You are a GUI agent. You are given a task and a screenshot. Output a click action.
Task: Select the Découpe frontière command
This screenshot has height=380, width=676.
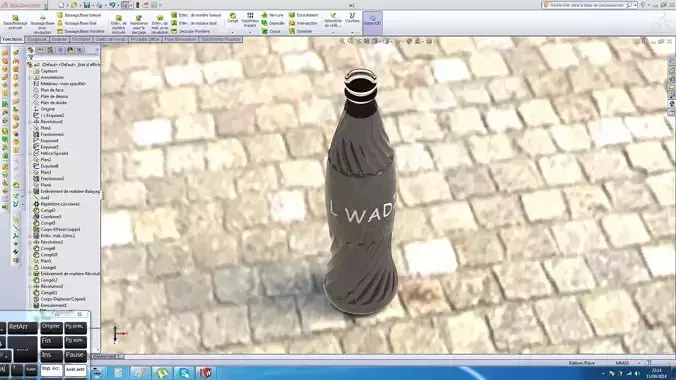pyautogui.click(x=191, y=31)
